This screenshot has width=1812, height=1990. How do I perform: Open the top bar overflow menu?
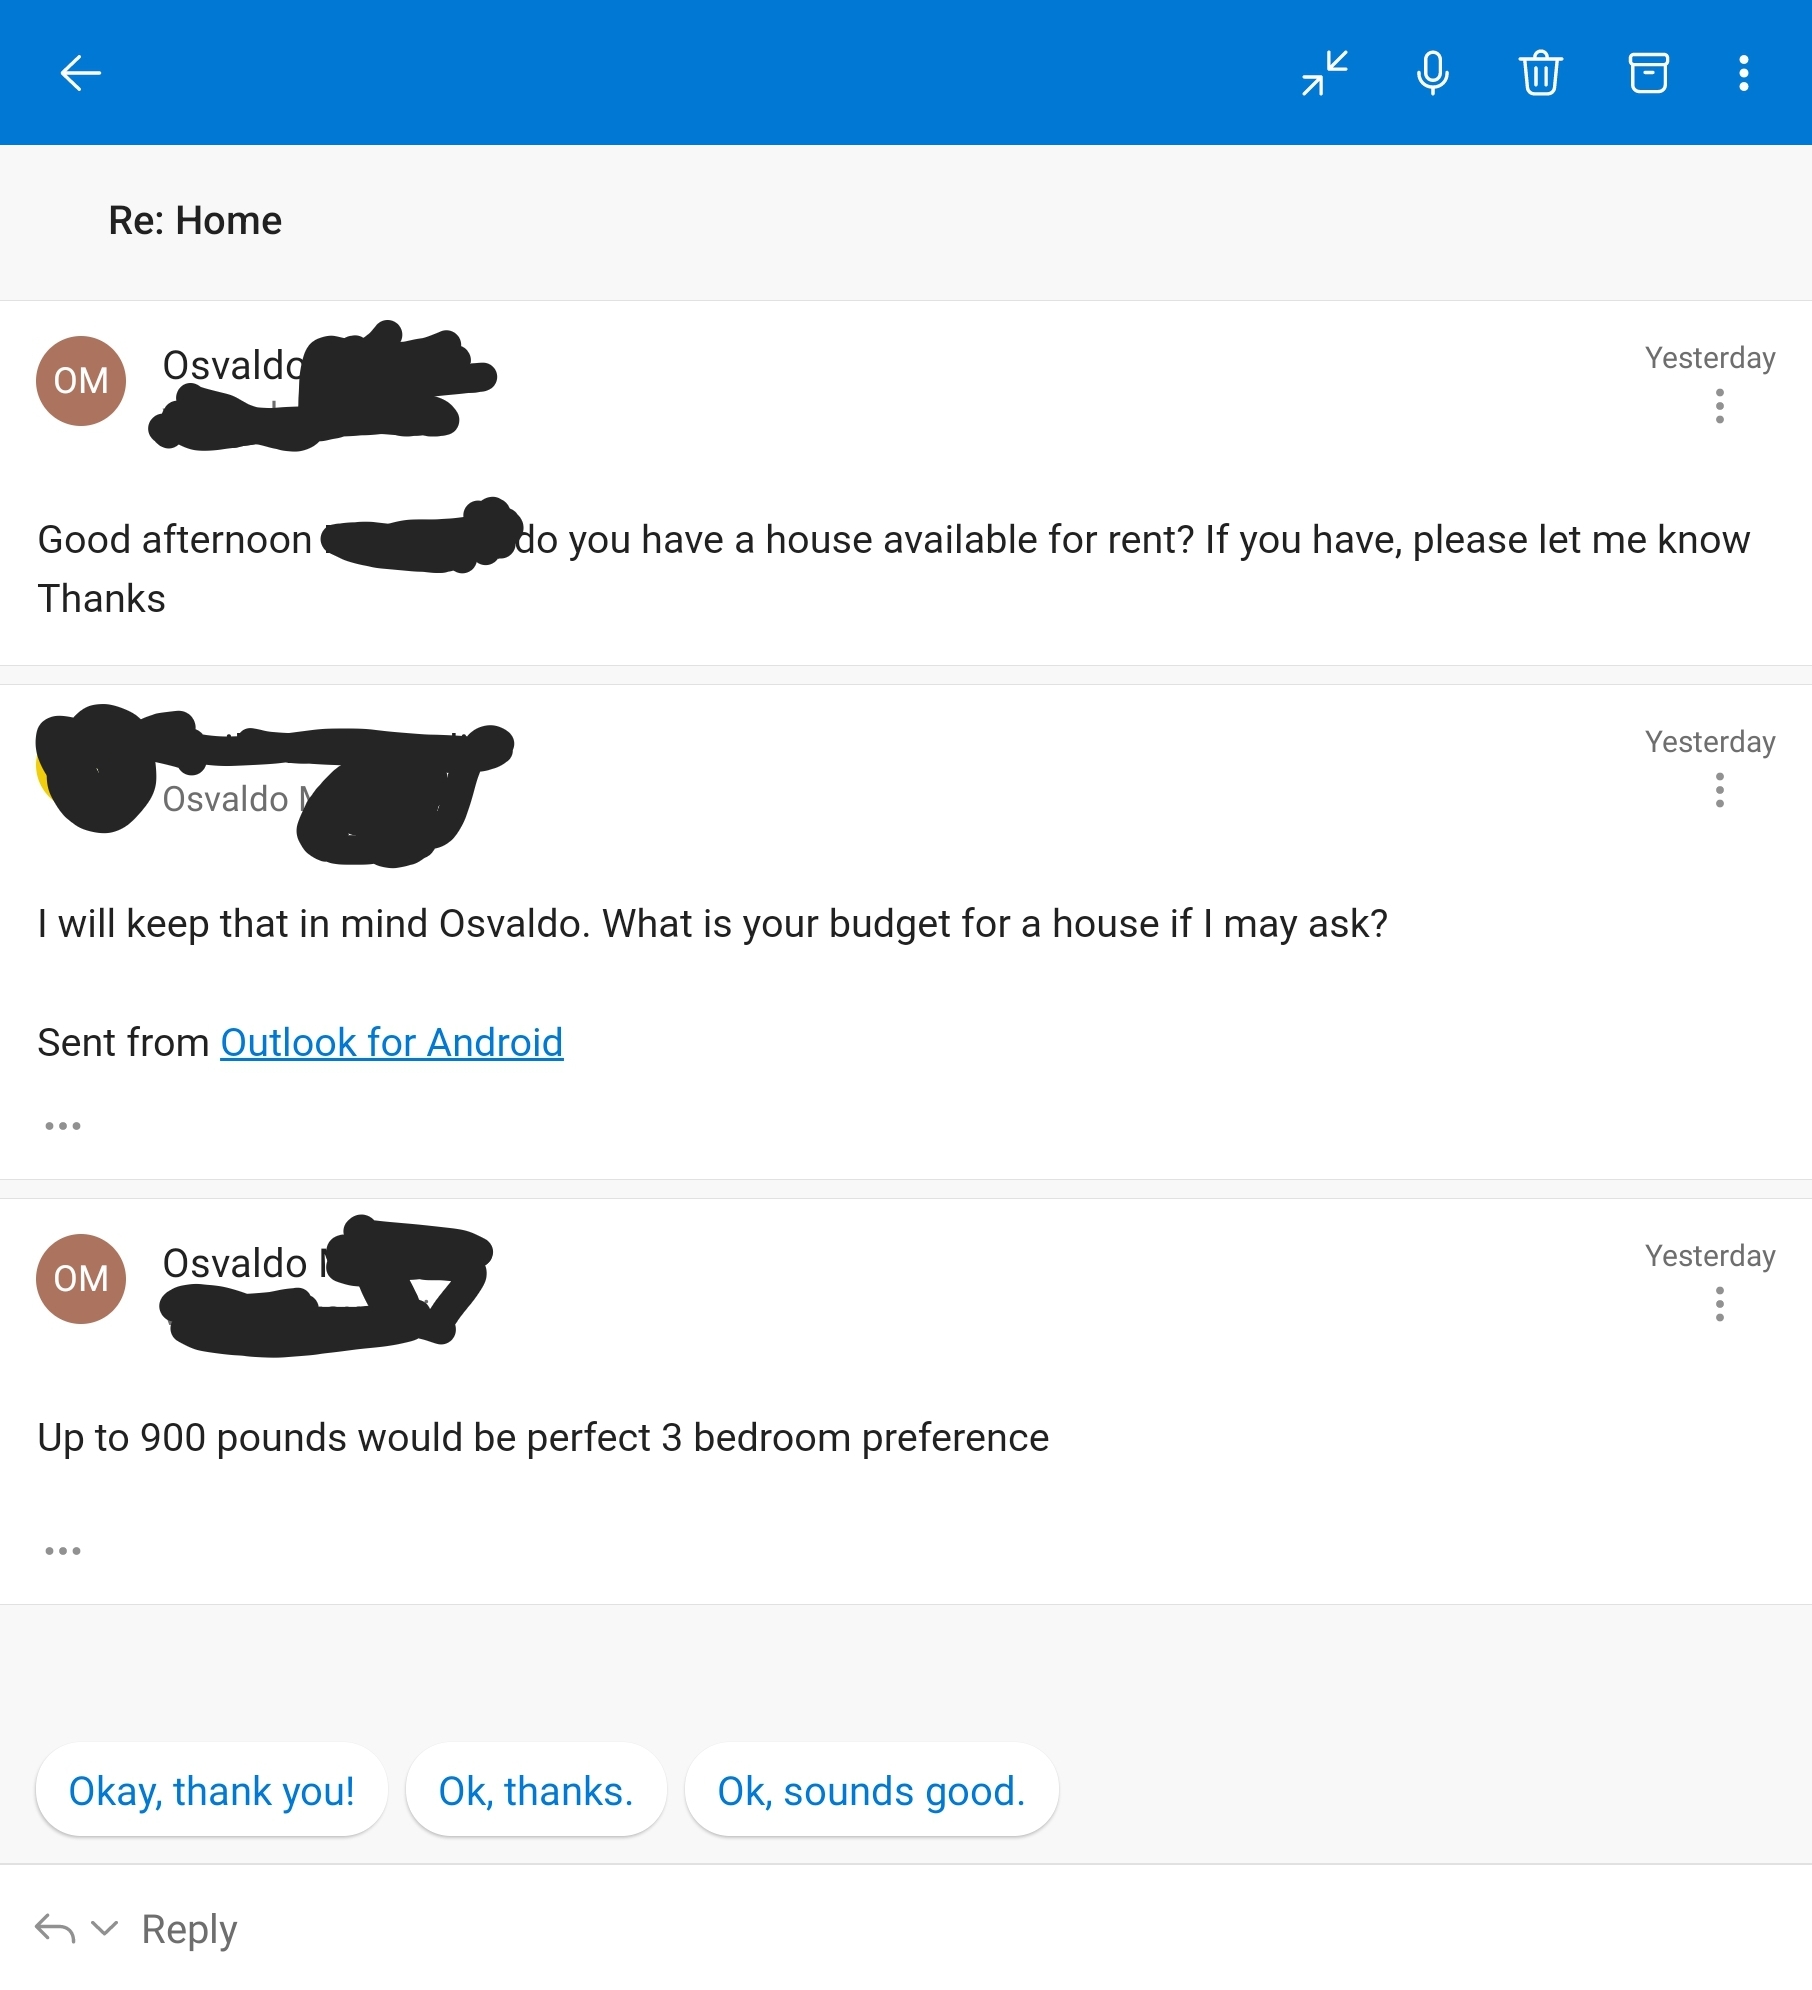coord(1744,73)
